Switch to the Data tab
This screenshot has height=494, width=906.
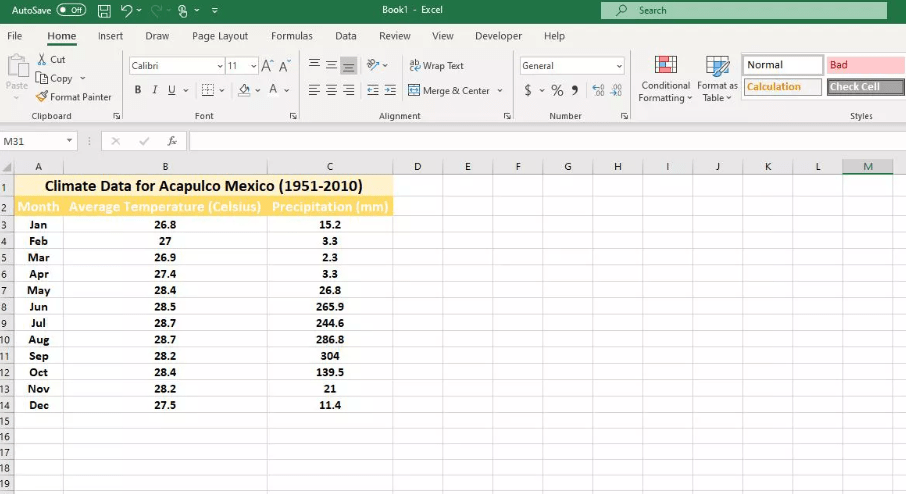point(346,36)
